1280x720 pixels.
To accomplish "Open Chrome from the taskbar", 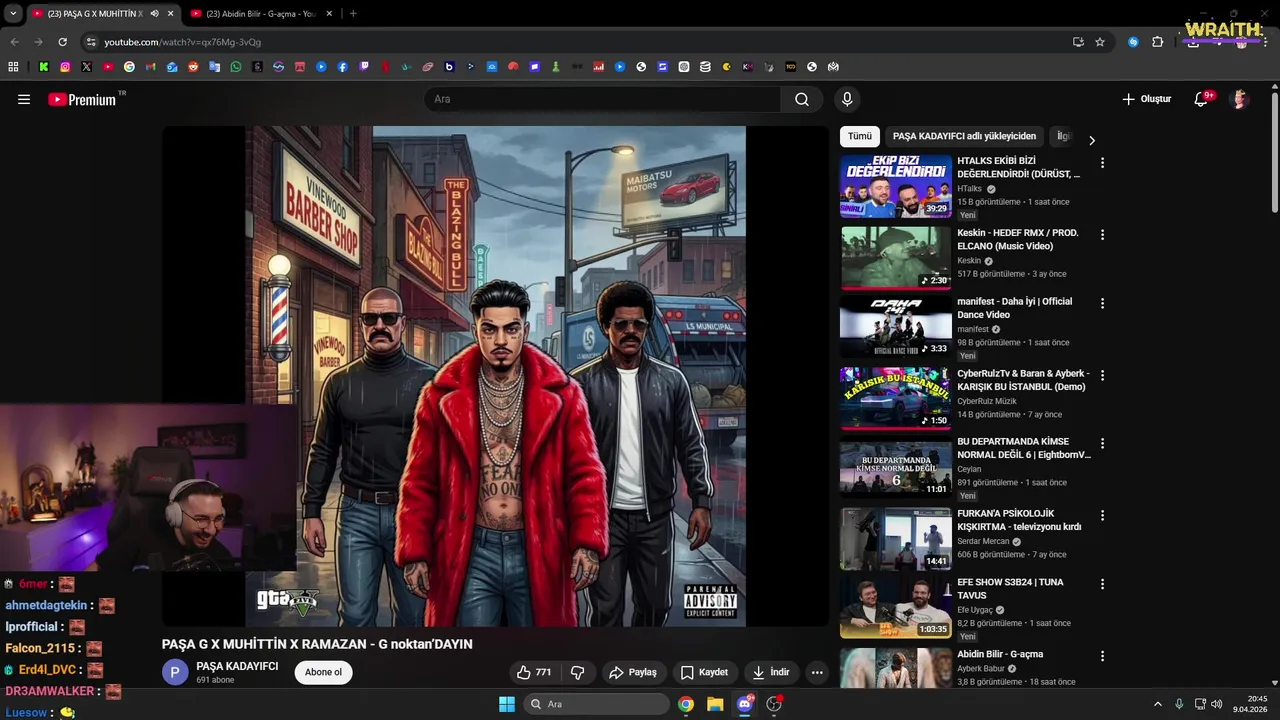I will point(686,704).
